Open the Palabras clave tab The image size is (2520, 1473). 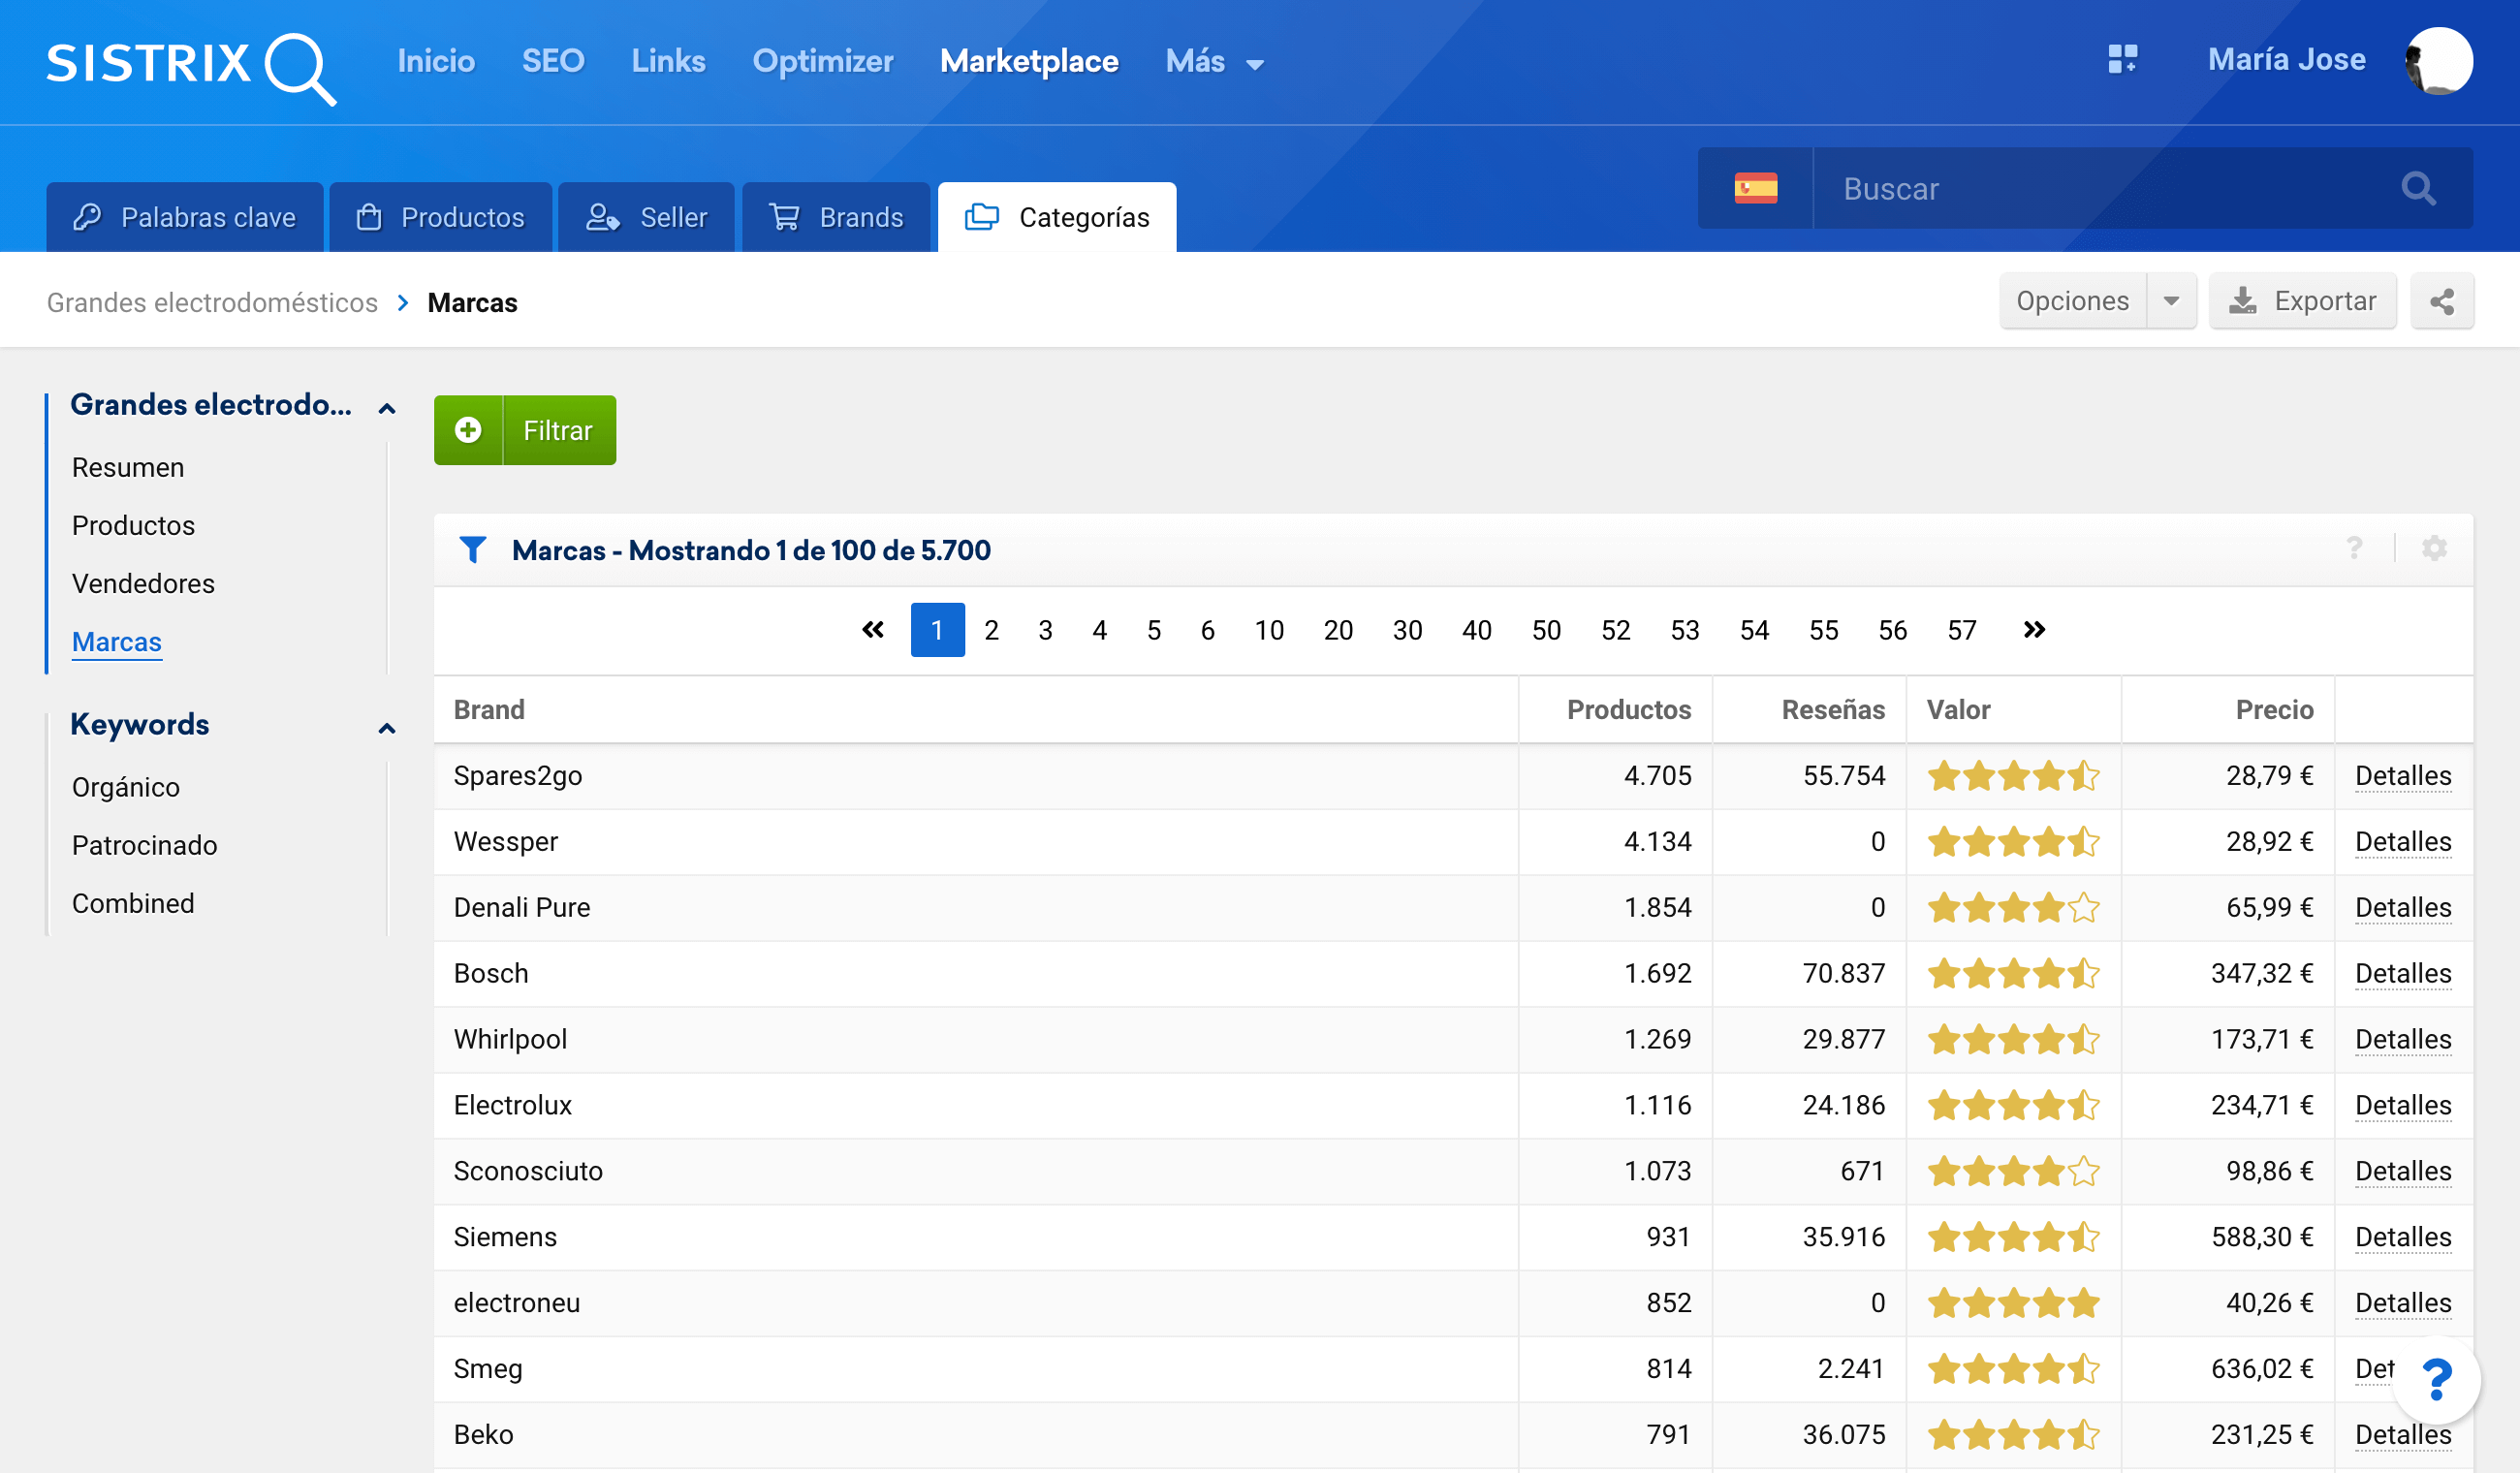pyautogui.click(x=185, y=217)
